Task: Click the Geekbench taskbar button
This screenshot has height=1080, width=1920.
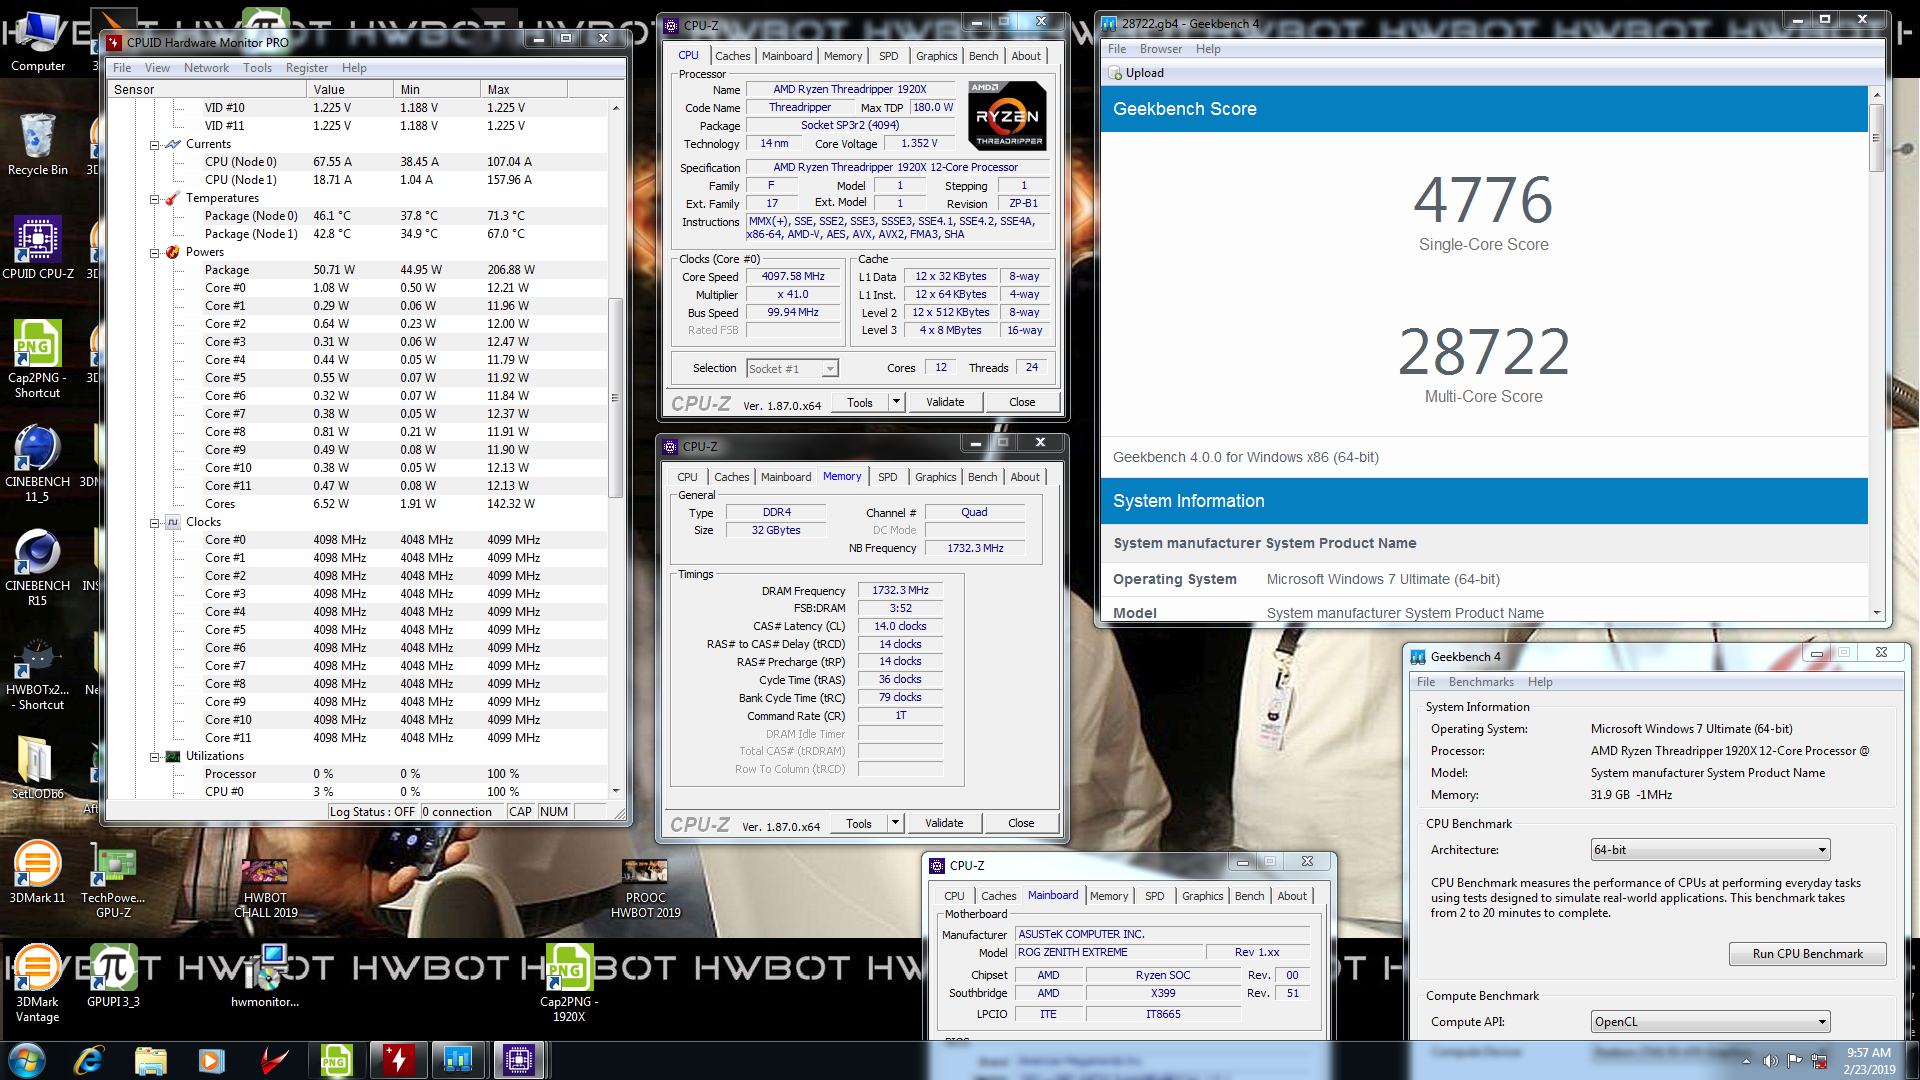Action: click(x=458, y=1060)
